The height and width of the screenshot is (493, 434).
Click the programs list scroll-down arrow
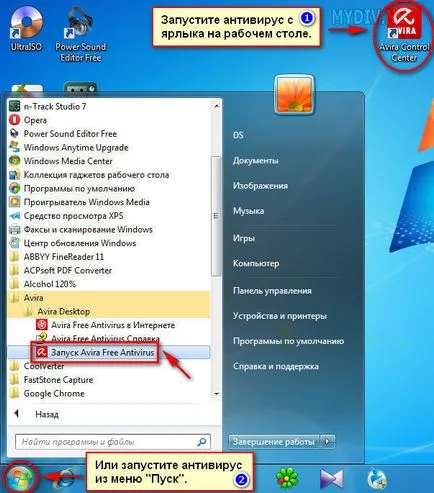pos(216,394)
